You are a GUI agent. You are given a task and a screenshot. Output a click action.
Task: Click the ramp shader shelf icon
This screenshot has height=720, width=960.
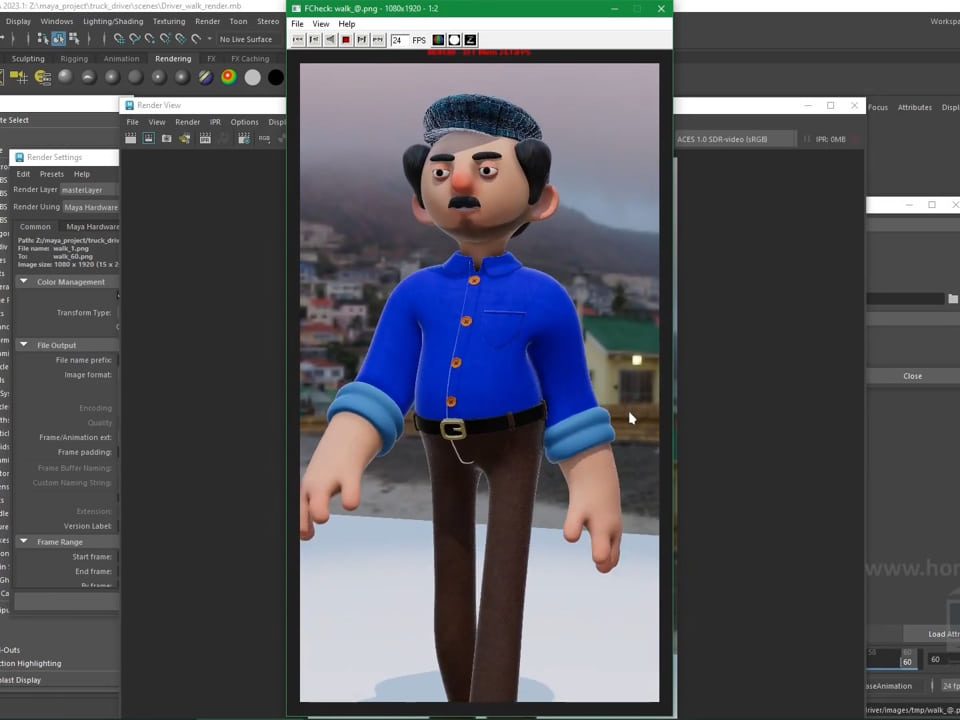tap(228, 77)
